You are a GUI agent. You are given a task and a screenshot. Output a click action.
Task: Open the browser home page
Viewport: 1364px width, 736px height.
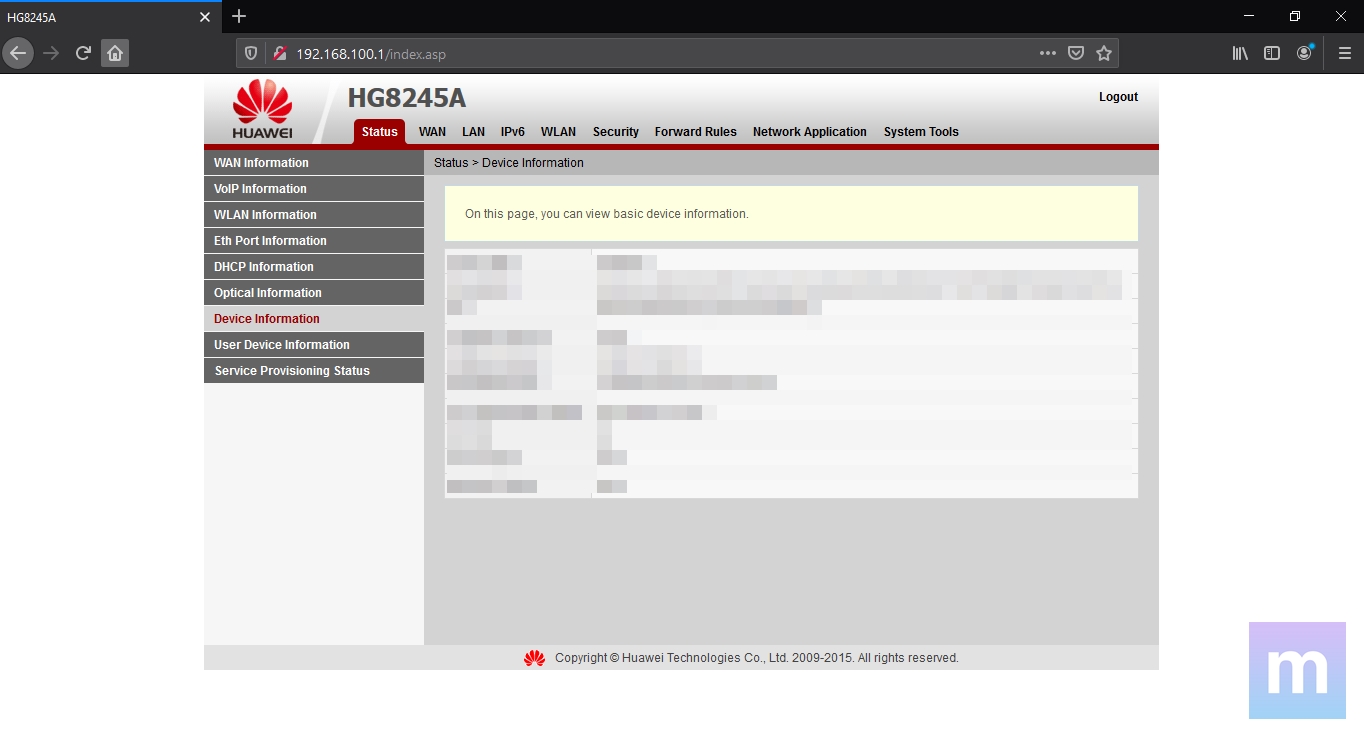tap(114, 53)
